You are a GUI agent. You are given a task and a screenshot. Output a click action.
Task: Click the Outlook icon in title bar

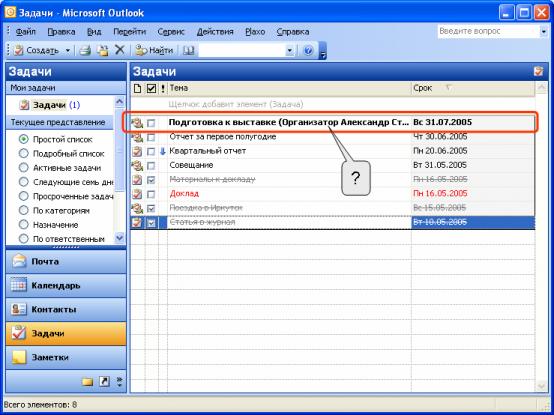tap(10, 13)
